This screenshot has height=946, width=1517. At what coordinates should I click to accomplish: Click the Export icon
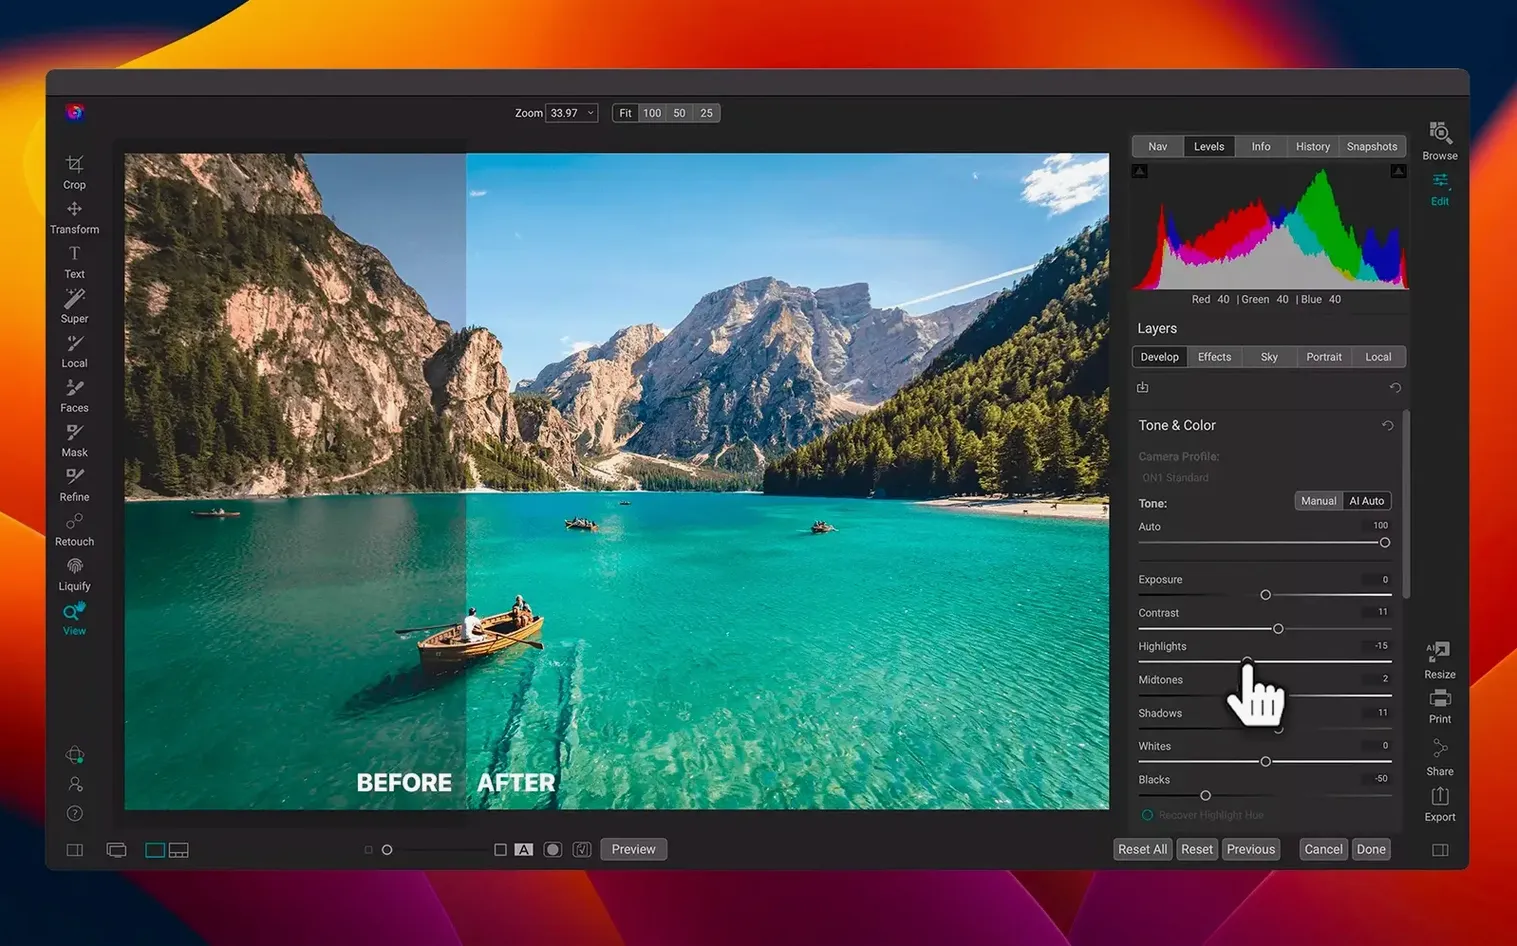coord(1440,804)
